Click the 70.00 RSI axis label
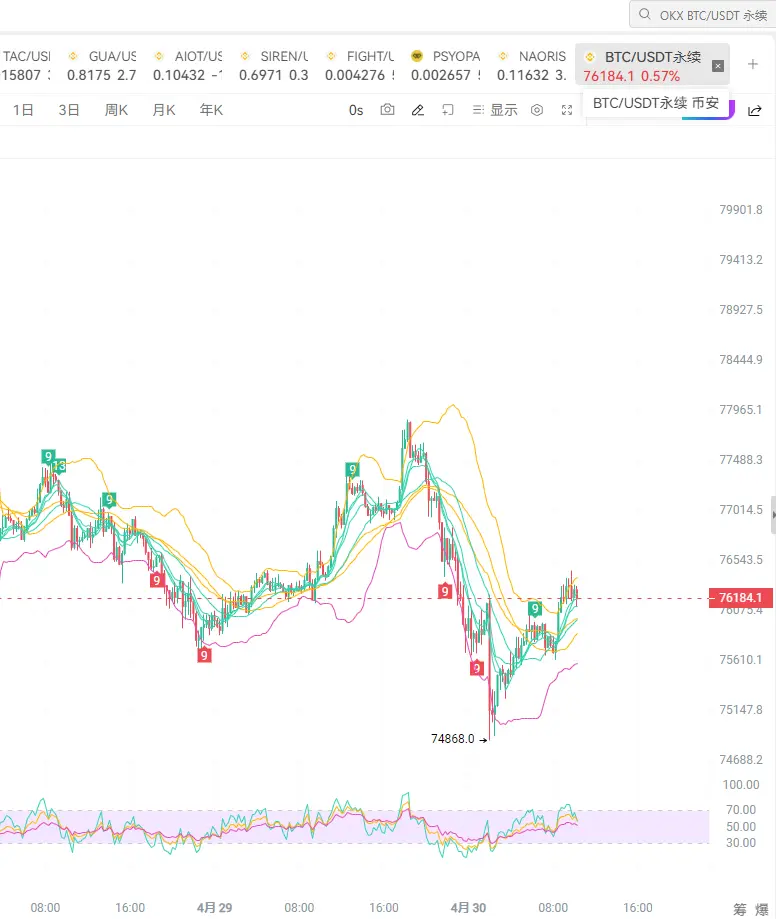The image size is (776, 919). pyautogui.click(x=741, y=809)
